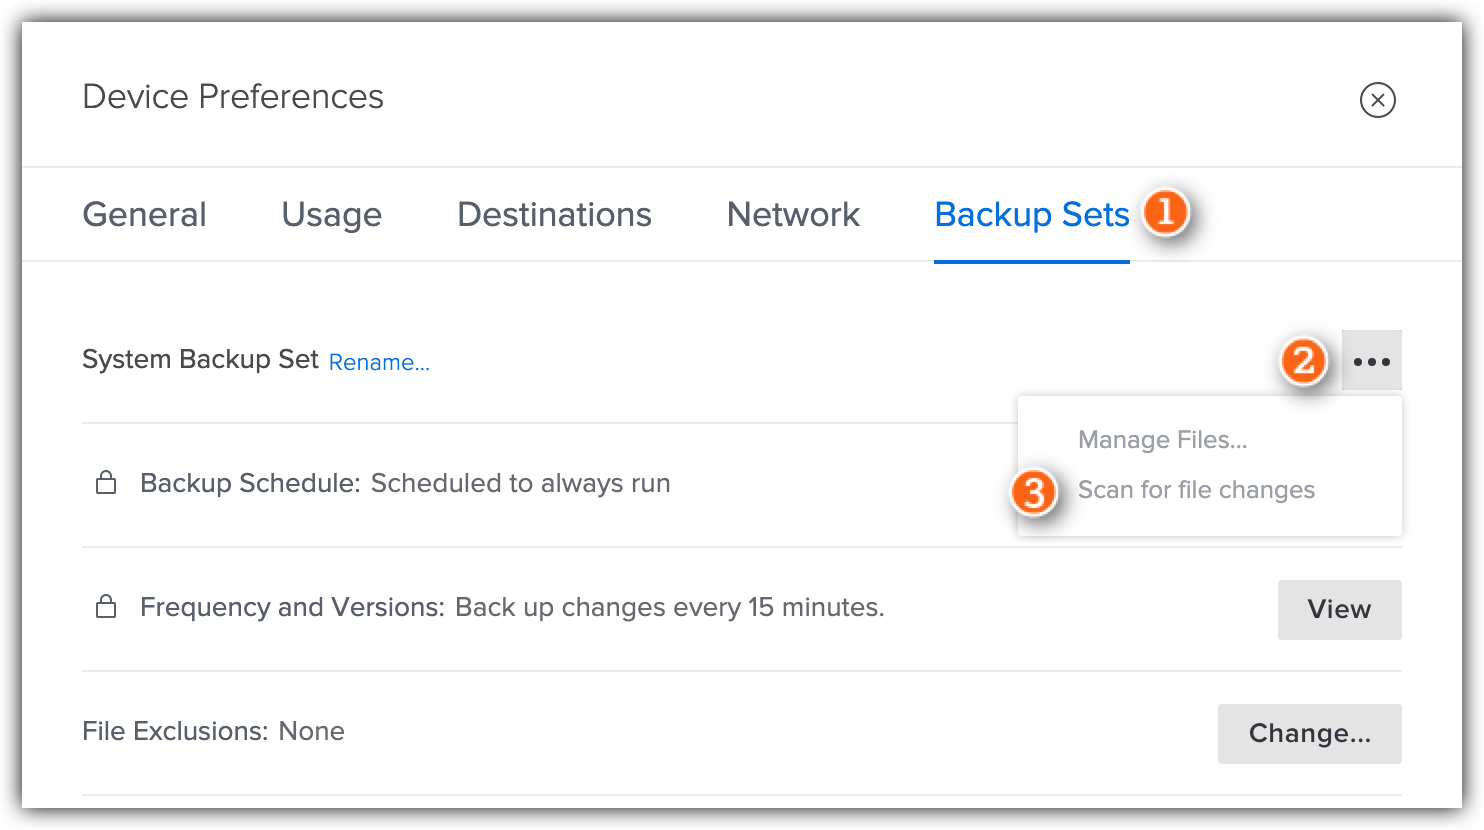The height and width of the screenshot is (830, 1484).
Task: Select the Backup Schedule row
Action: tap(404, 482)
